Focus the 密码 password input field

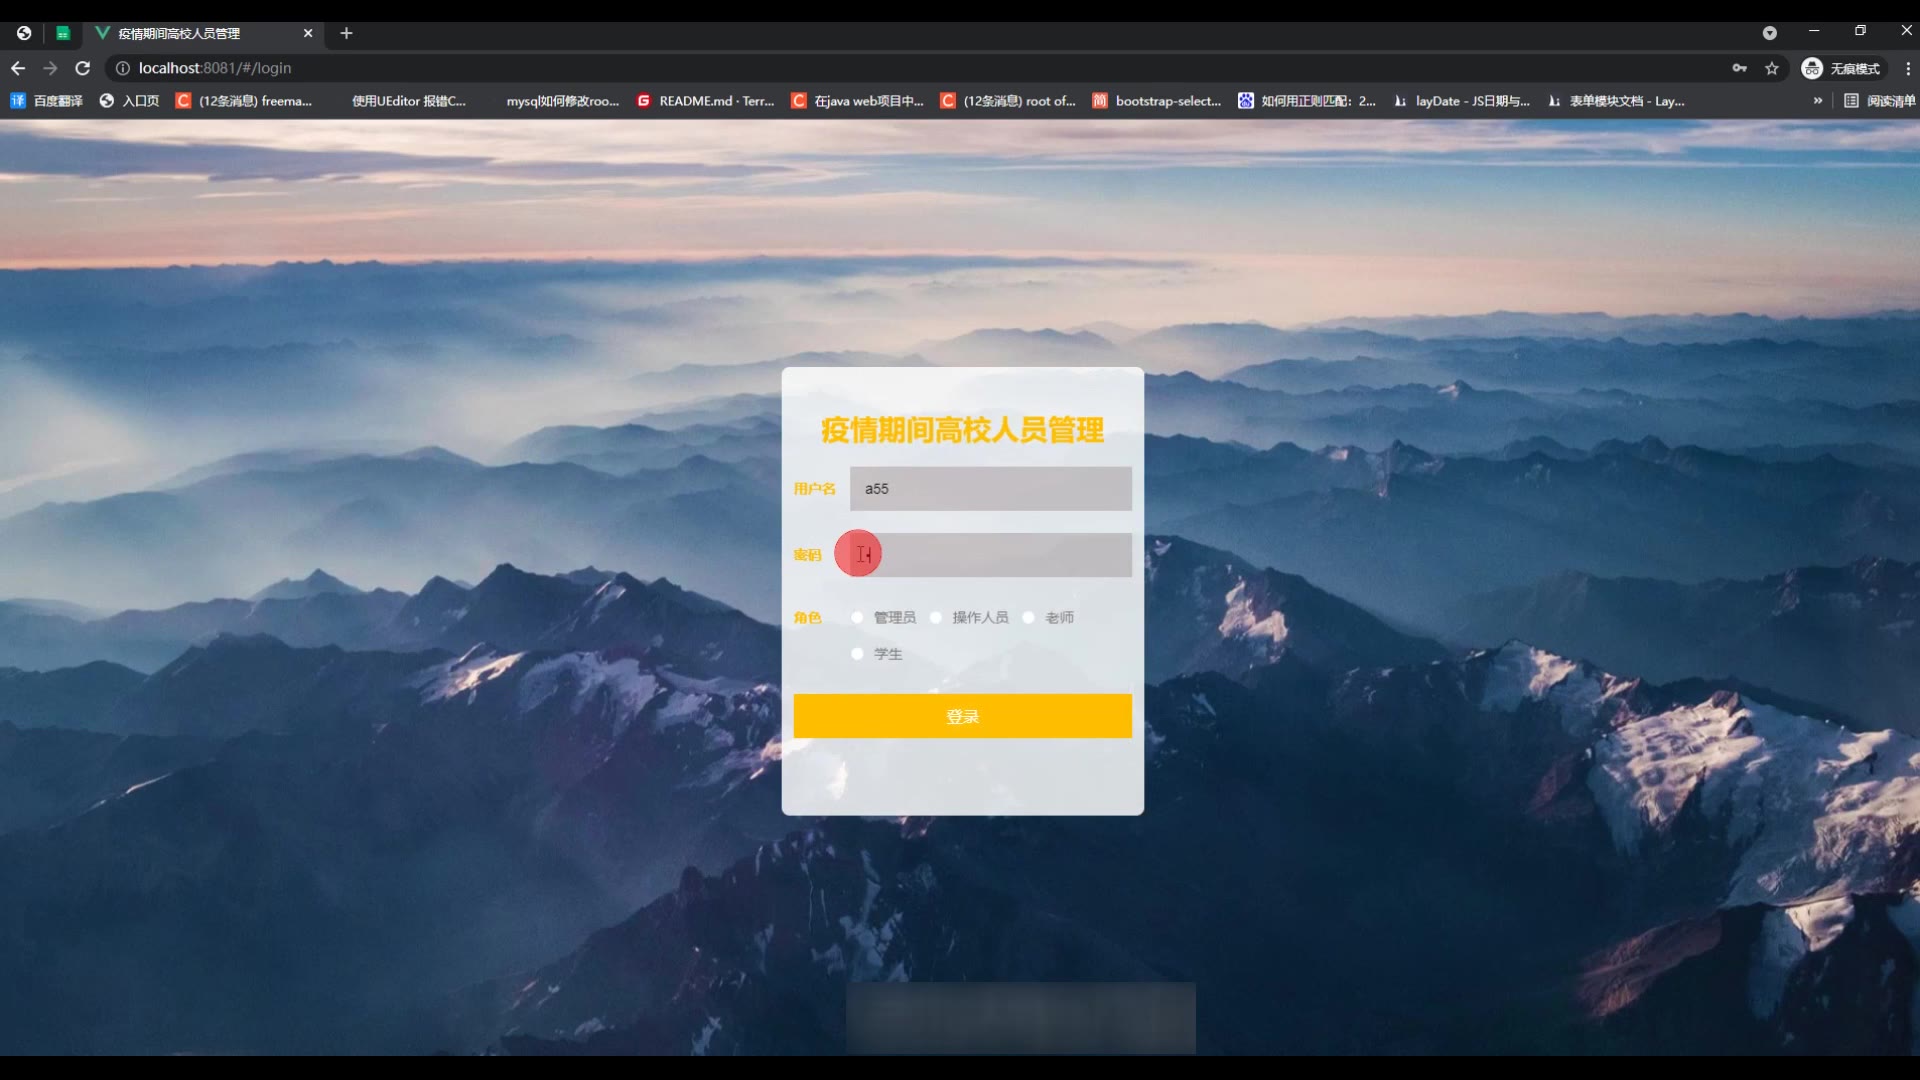(990, 555)
